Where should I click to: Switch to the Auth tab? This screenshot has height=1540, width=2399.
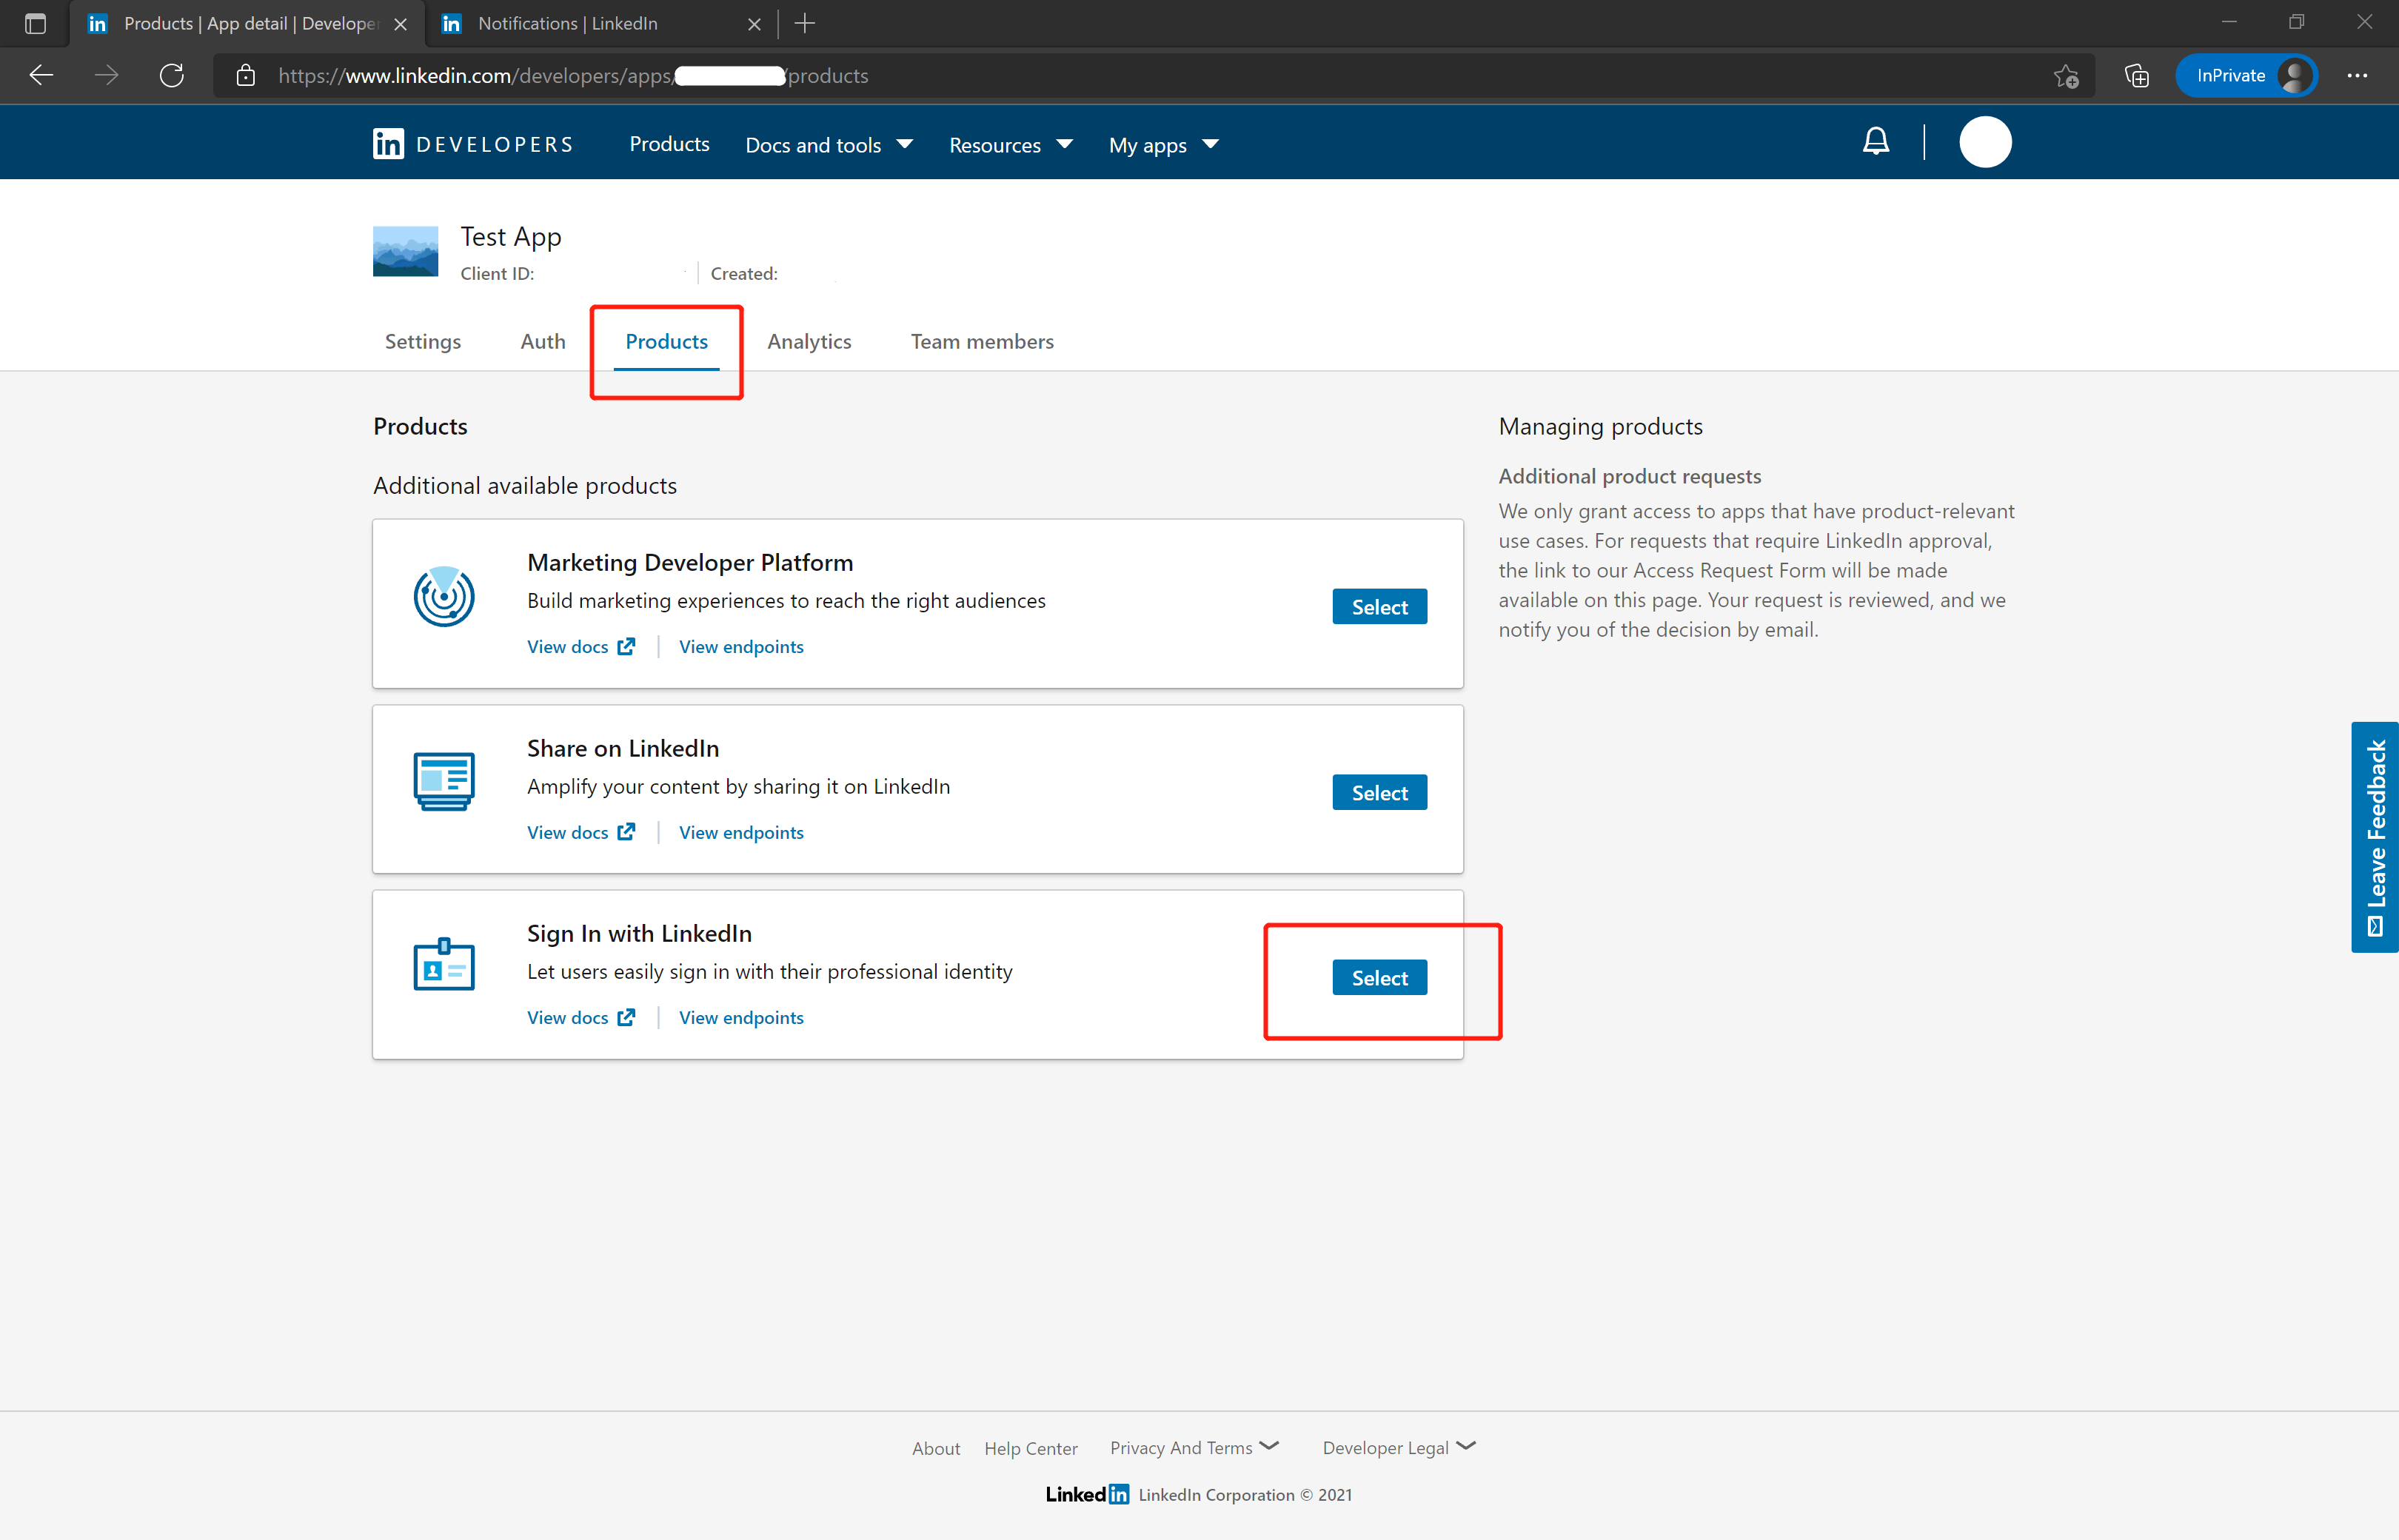coord(542,341)
